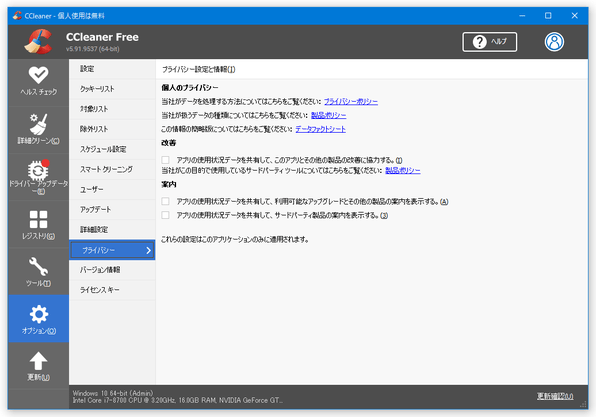
Task: Open the ツール wrench section
Action: pos(38,272)
